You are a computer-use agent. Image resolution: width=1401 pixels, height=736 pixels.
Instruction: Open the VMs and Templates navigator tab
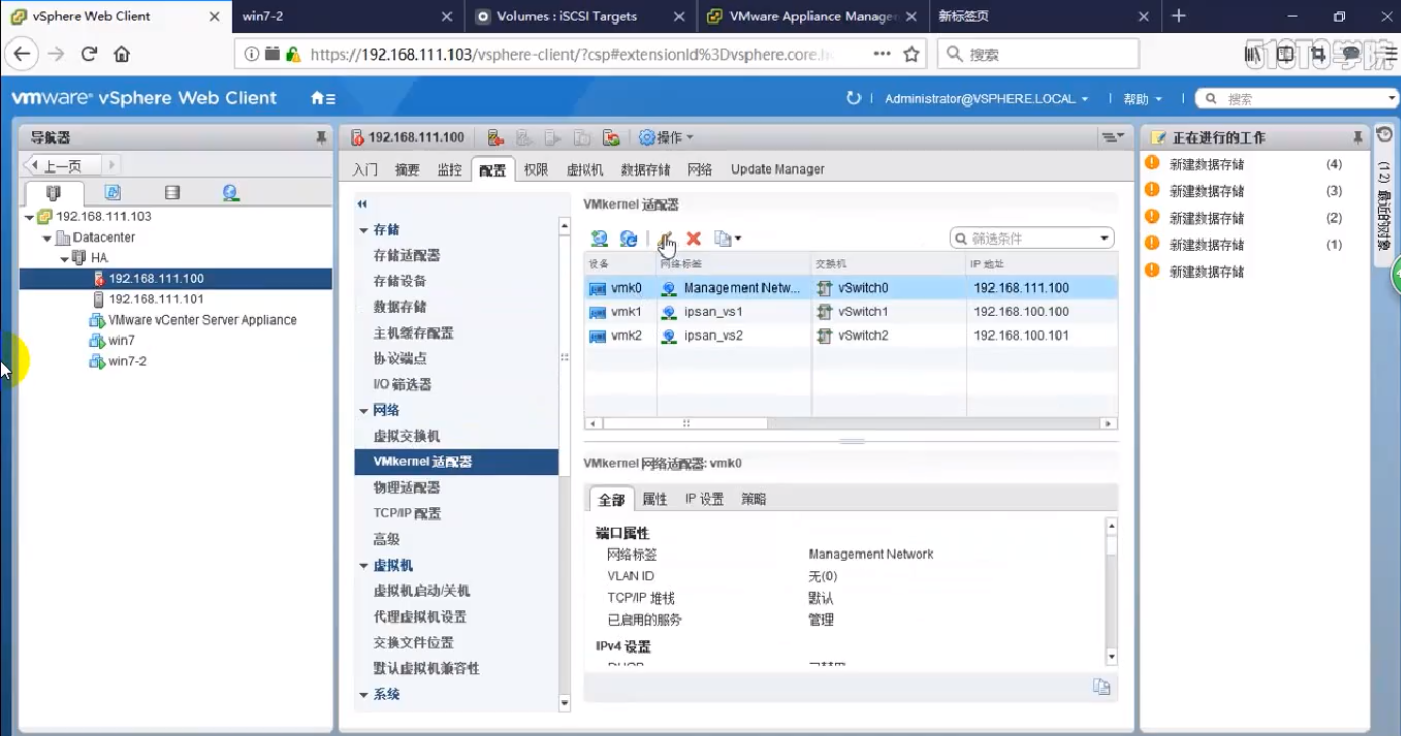(113, 192)
